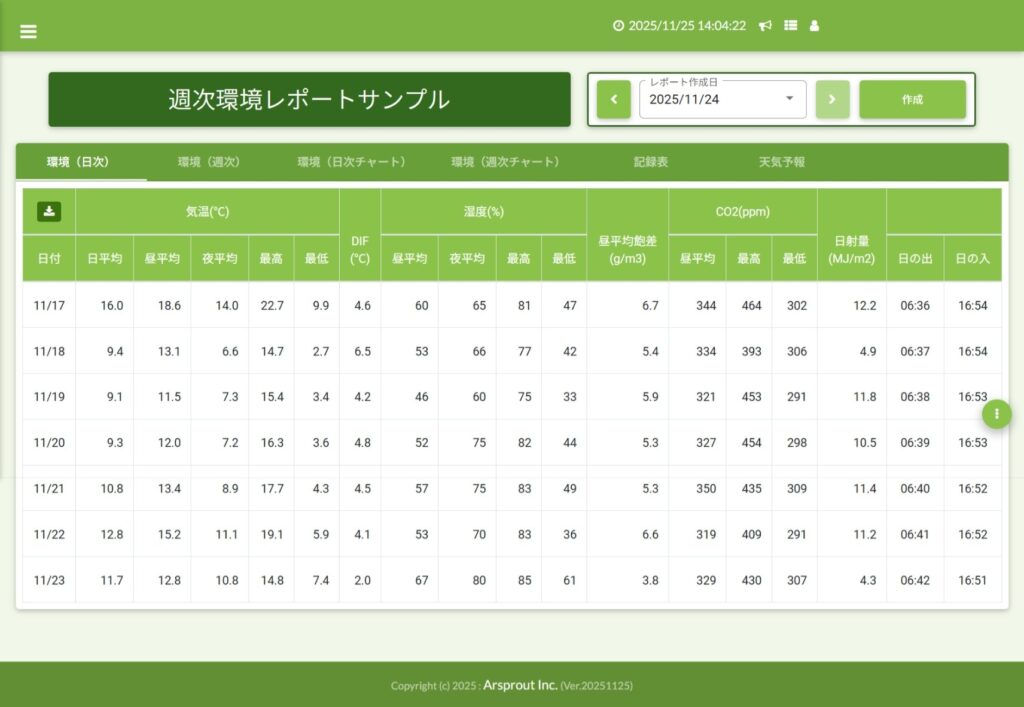
Task: Click the 日射量 column header
Action: click(851, 249)
